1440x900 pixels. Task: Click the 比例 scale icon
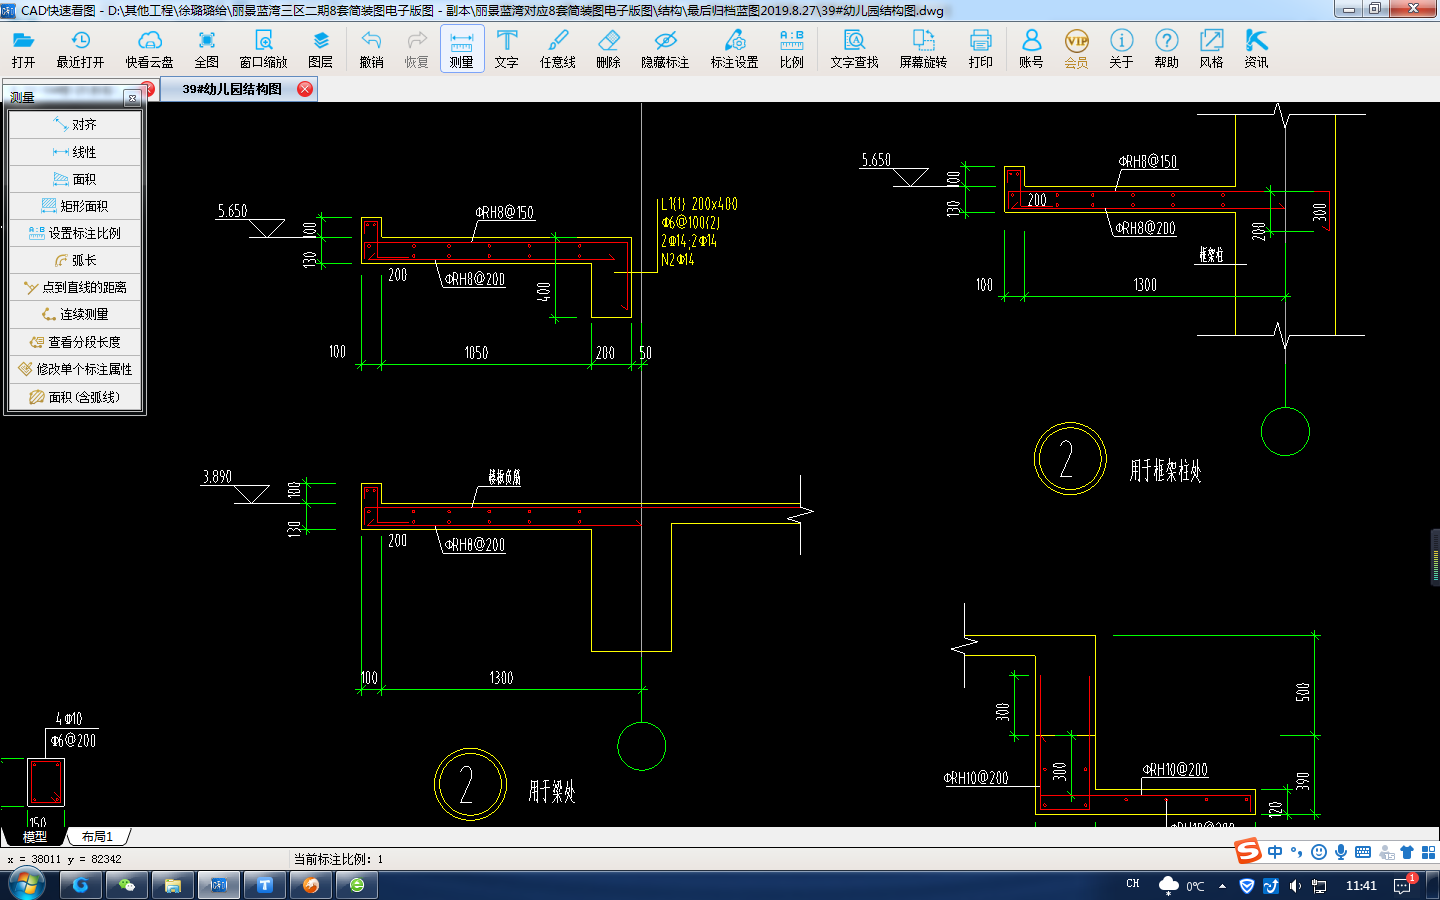click(792, 49)
